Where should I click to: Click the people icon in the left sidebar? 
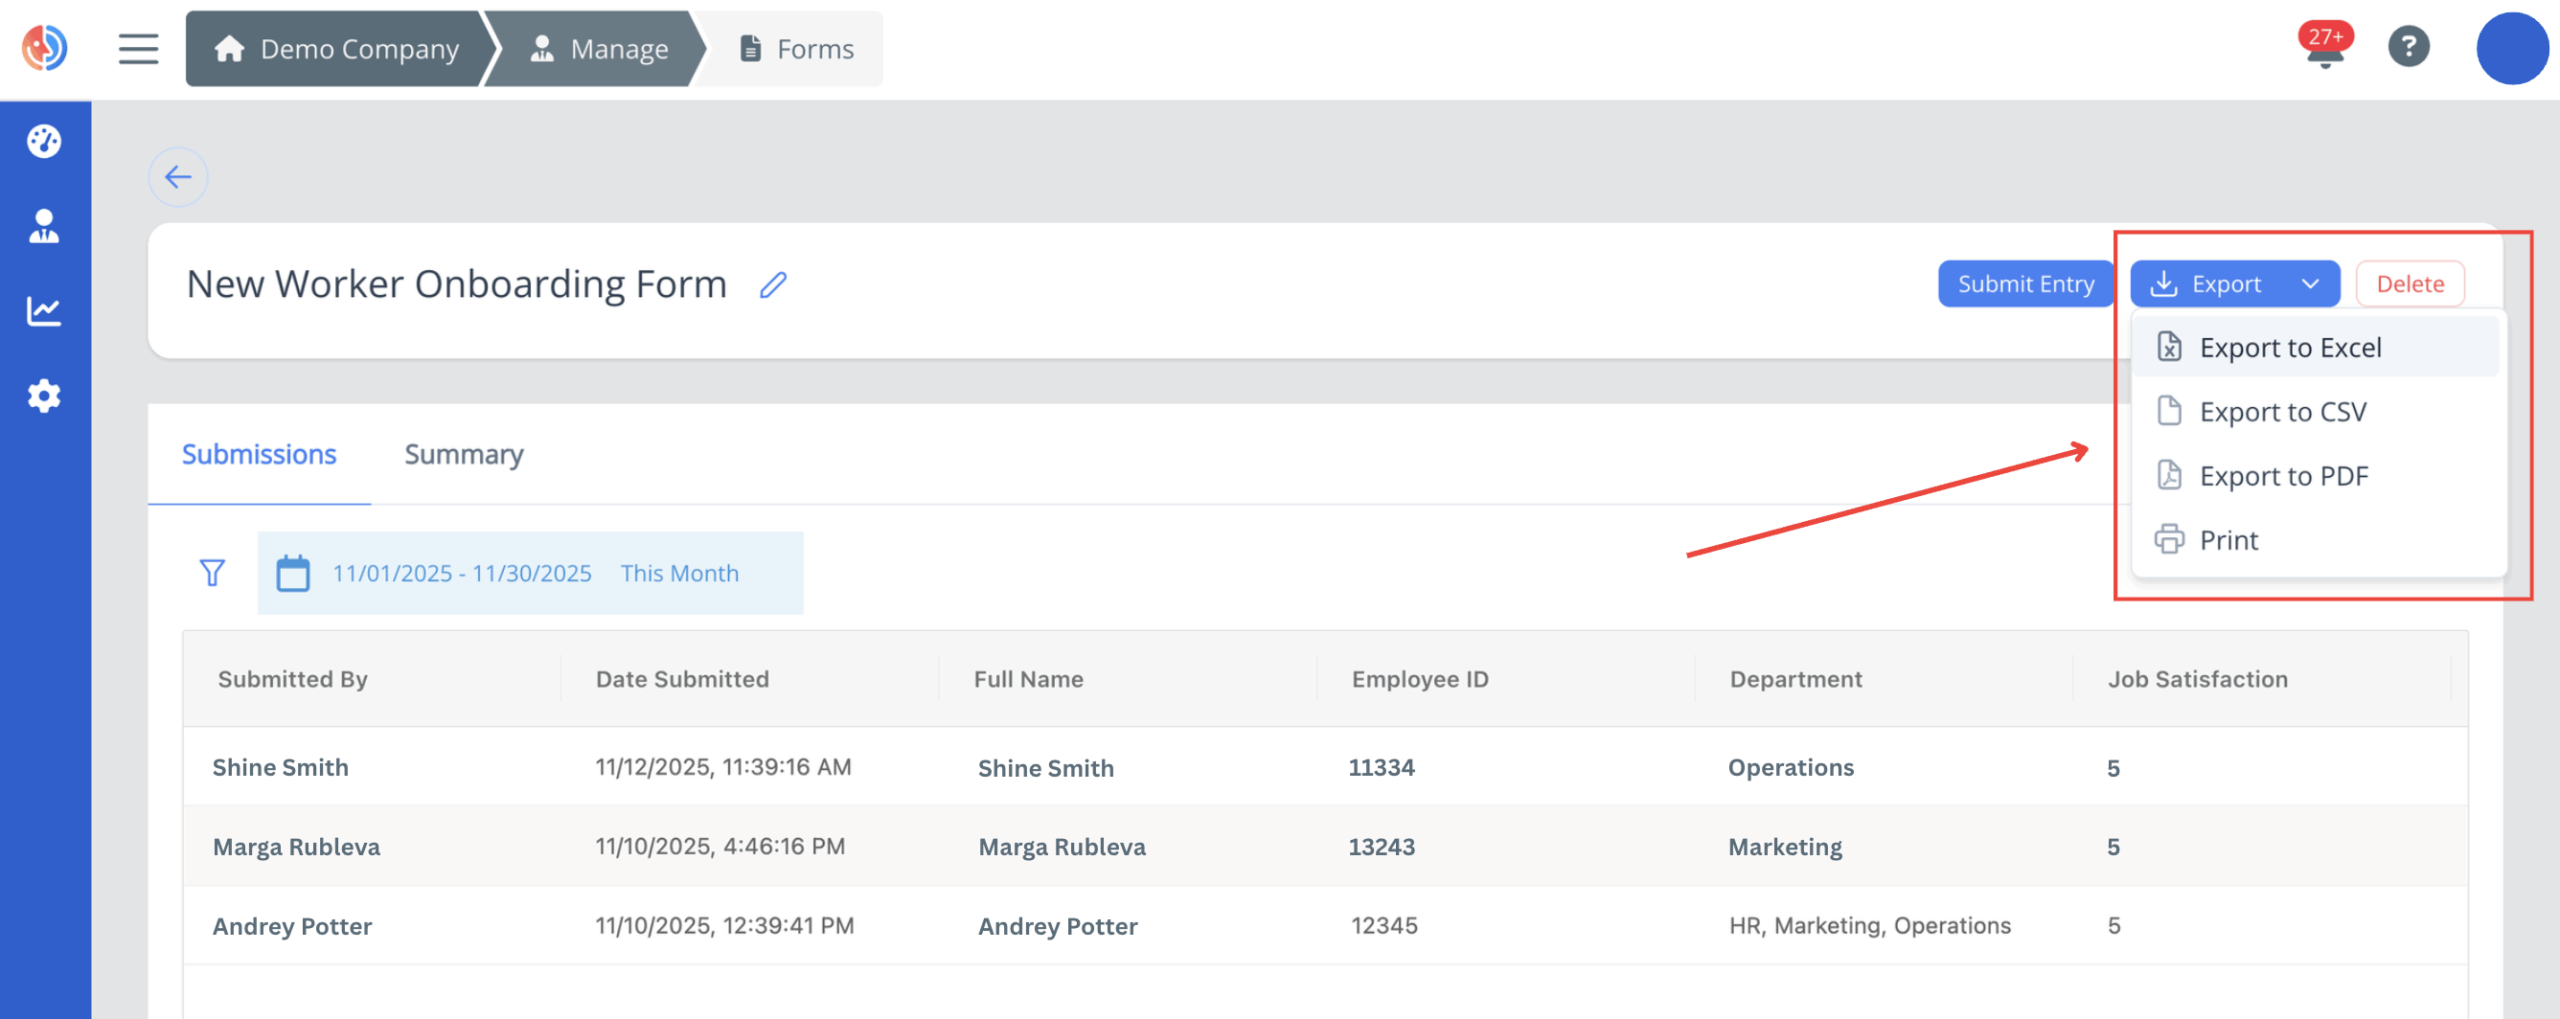click(x=44, y=227)
